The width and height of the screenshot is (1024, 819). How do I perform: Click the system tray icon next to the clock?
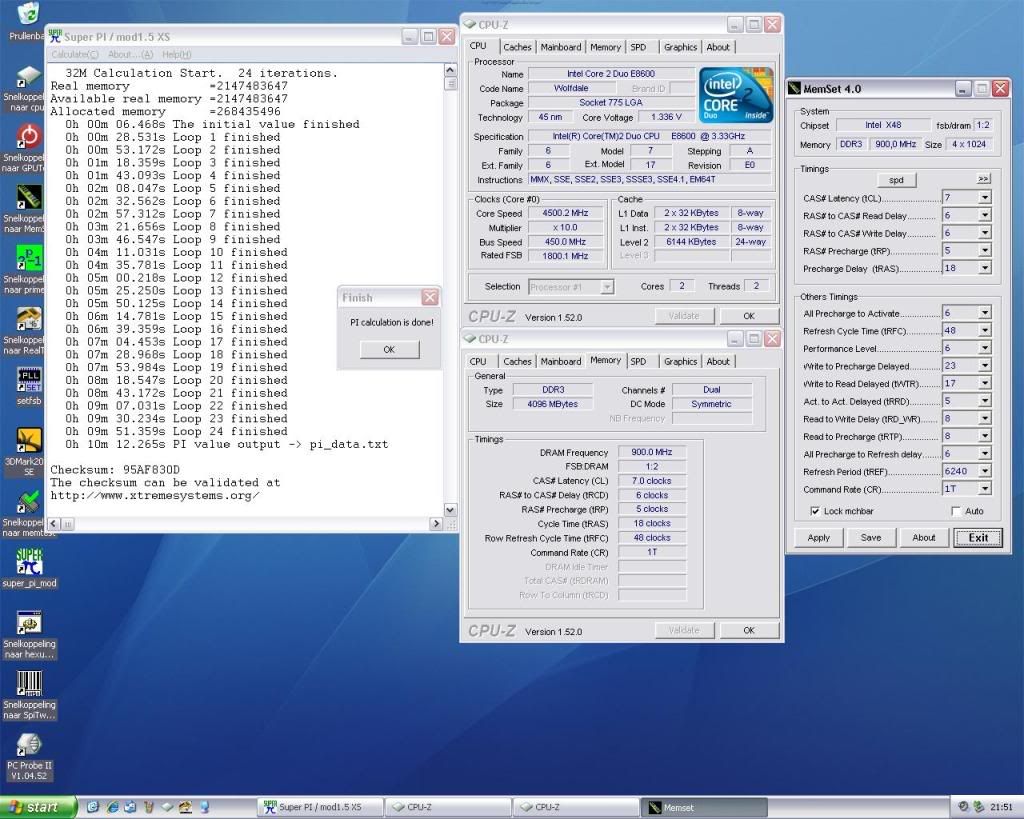978,807
